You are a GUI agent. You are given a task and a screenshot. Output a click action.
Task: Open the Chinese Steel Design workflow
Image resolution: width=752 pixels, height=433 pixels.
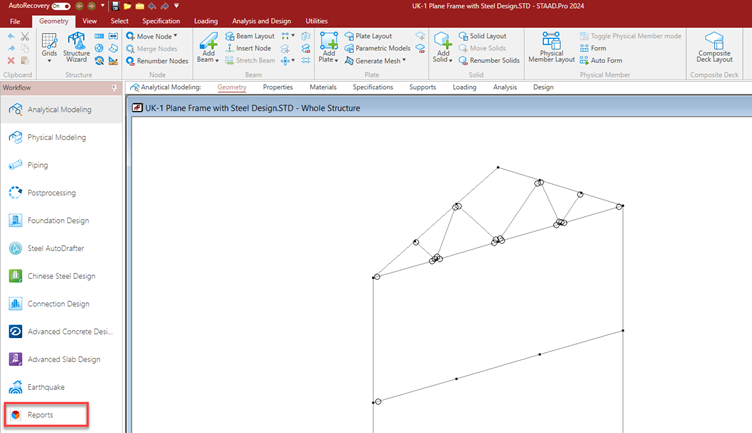[61, 276]
